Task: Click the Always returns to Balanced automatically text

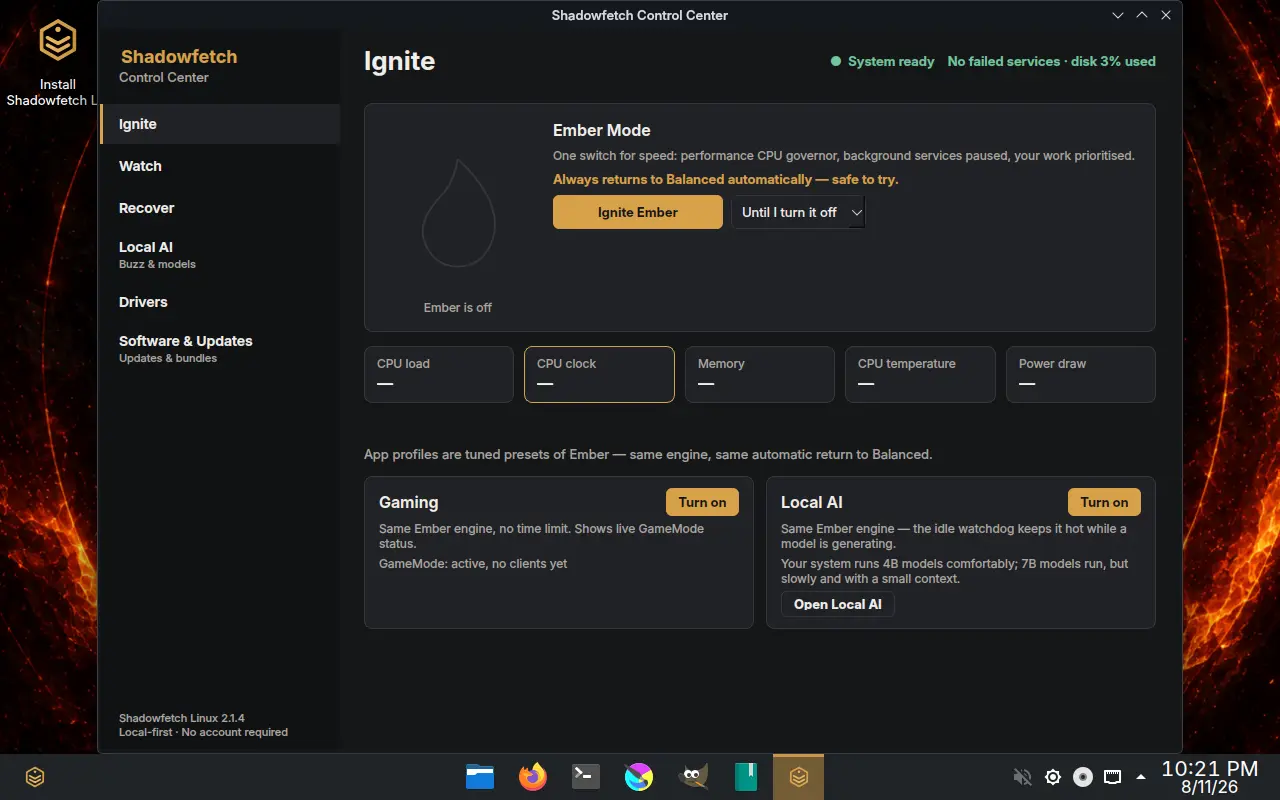Action: tap(726, 180)
